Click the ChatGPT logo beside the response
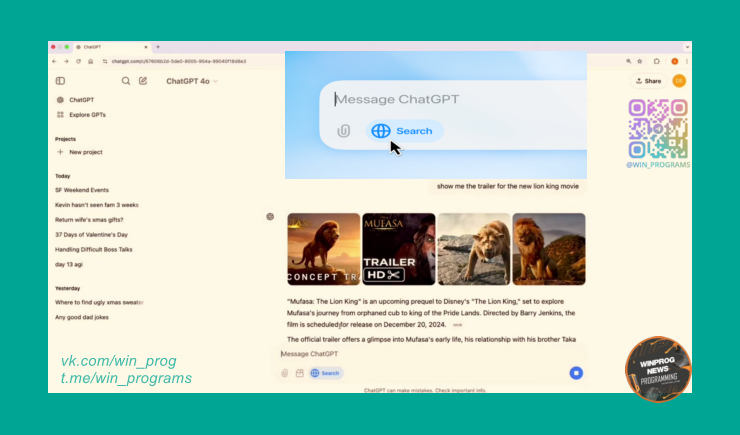The width and height of the screenshot is (740, 435). coord(270,217)
